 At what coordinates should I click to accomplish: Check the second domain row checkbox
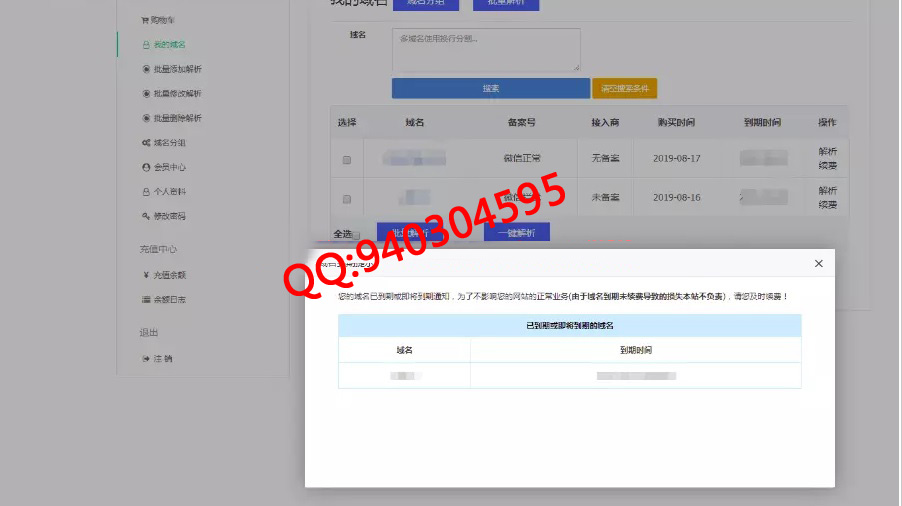347,199
